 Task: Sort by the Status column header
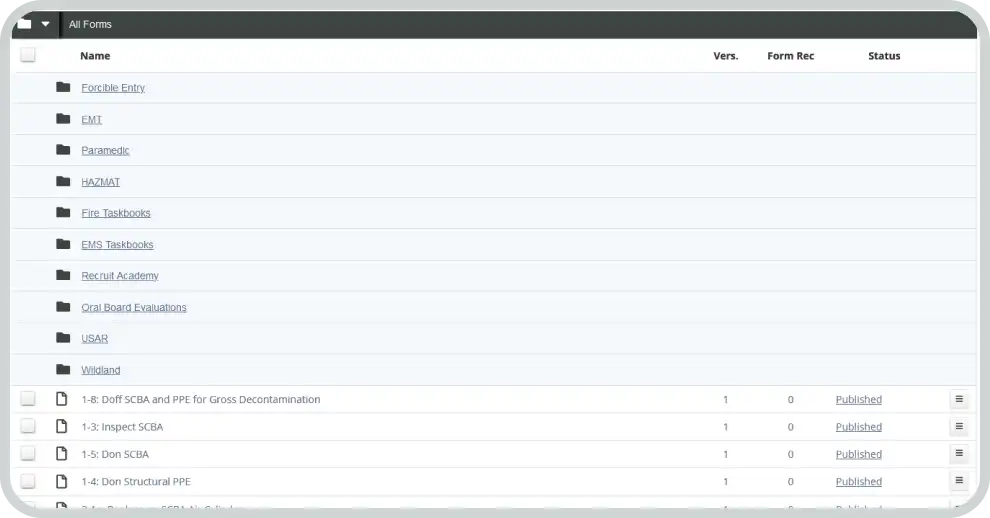[x=884, y=56]
